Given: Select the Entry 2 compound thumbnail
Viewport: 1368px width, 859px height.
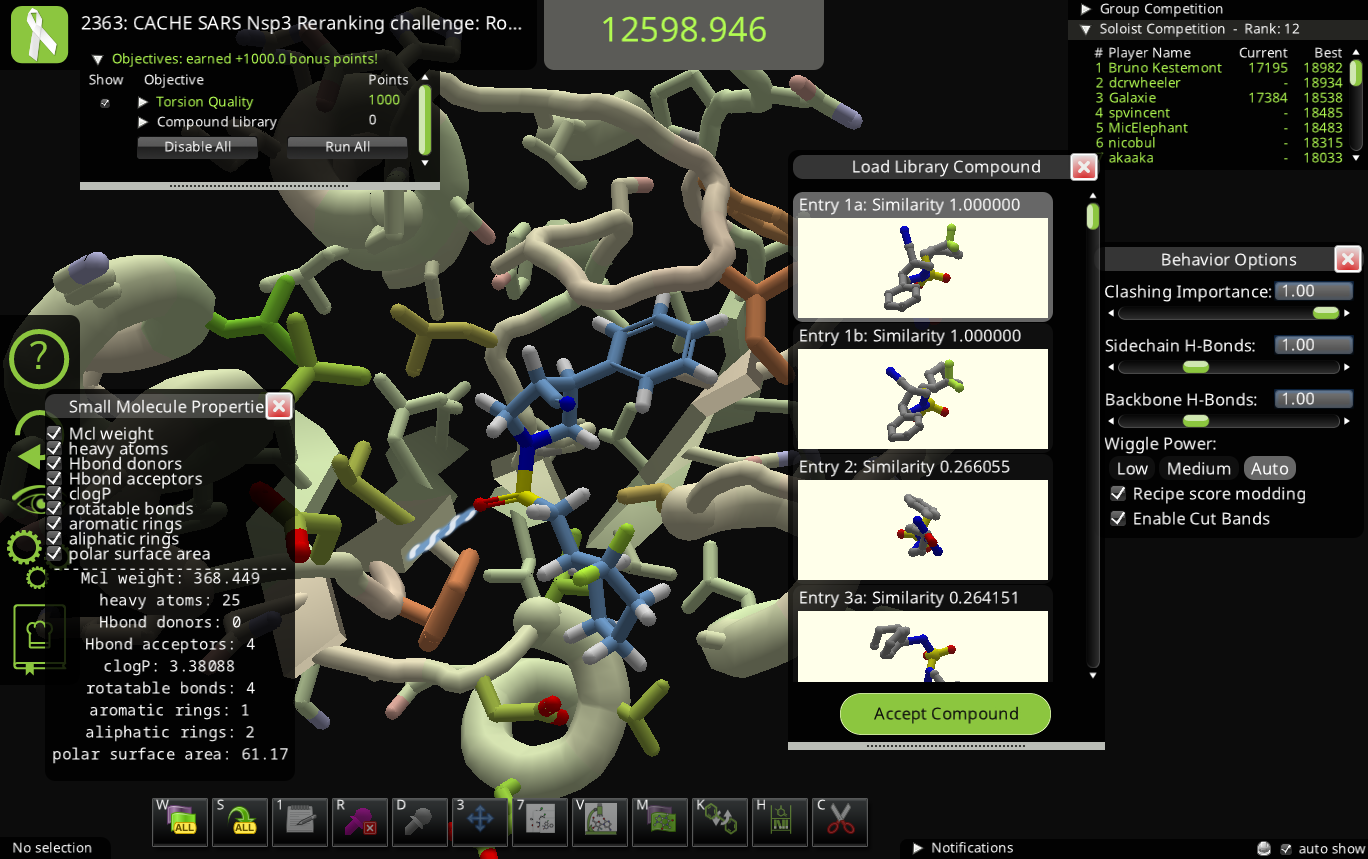Looking at the screenshot, I should click(921, 530).
